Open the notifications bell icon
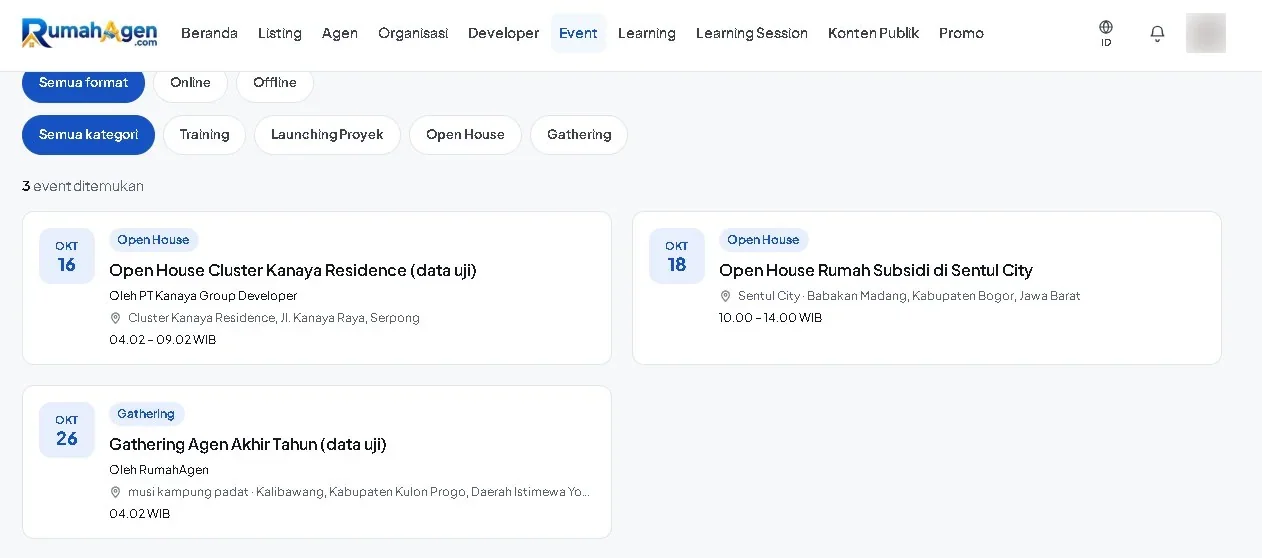Screen dimensions: 1262x558 (1157, 33)
